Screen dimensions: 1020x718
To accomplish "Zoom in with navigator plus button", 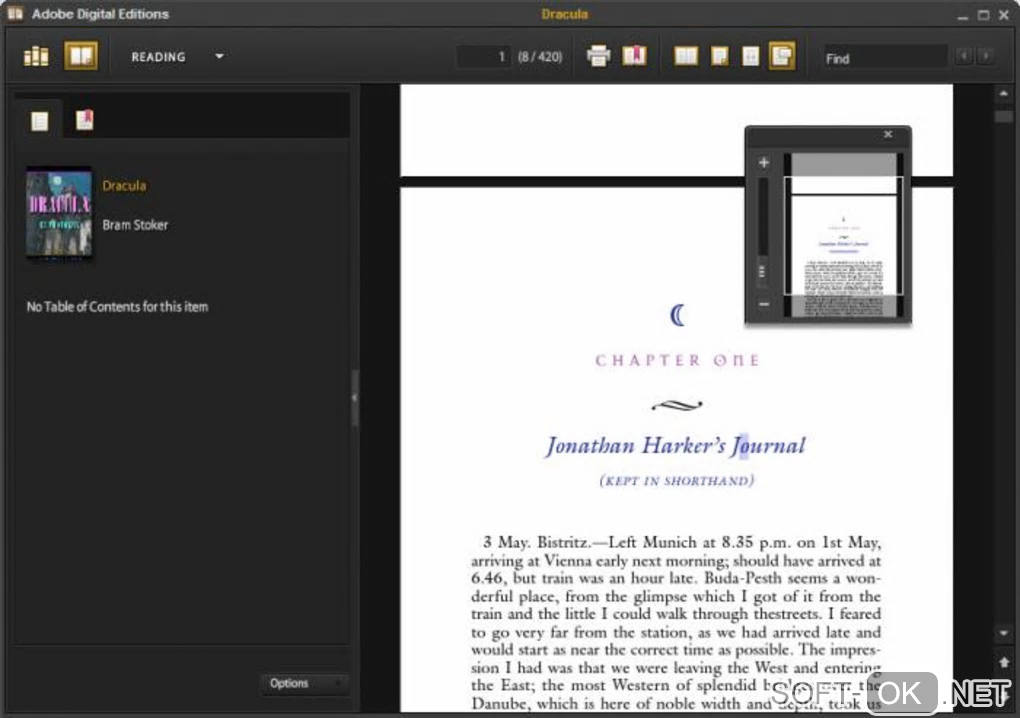I will click(764, 163).
